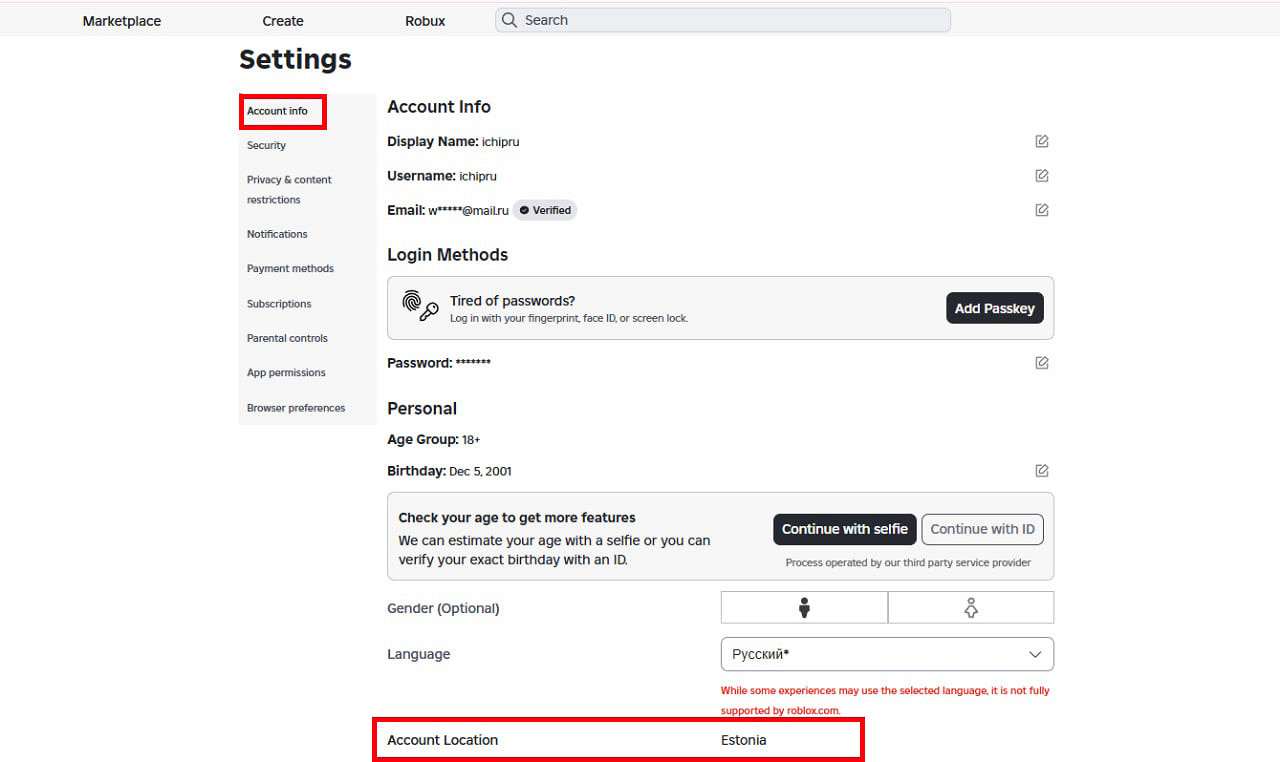The image size is (1280, 762).
Task: Select the female gender icon
Action: coord(970,608)
